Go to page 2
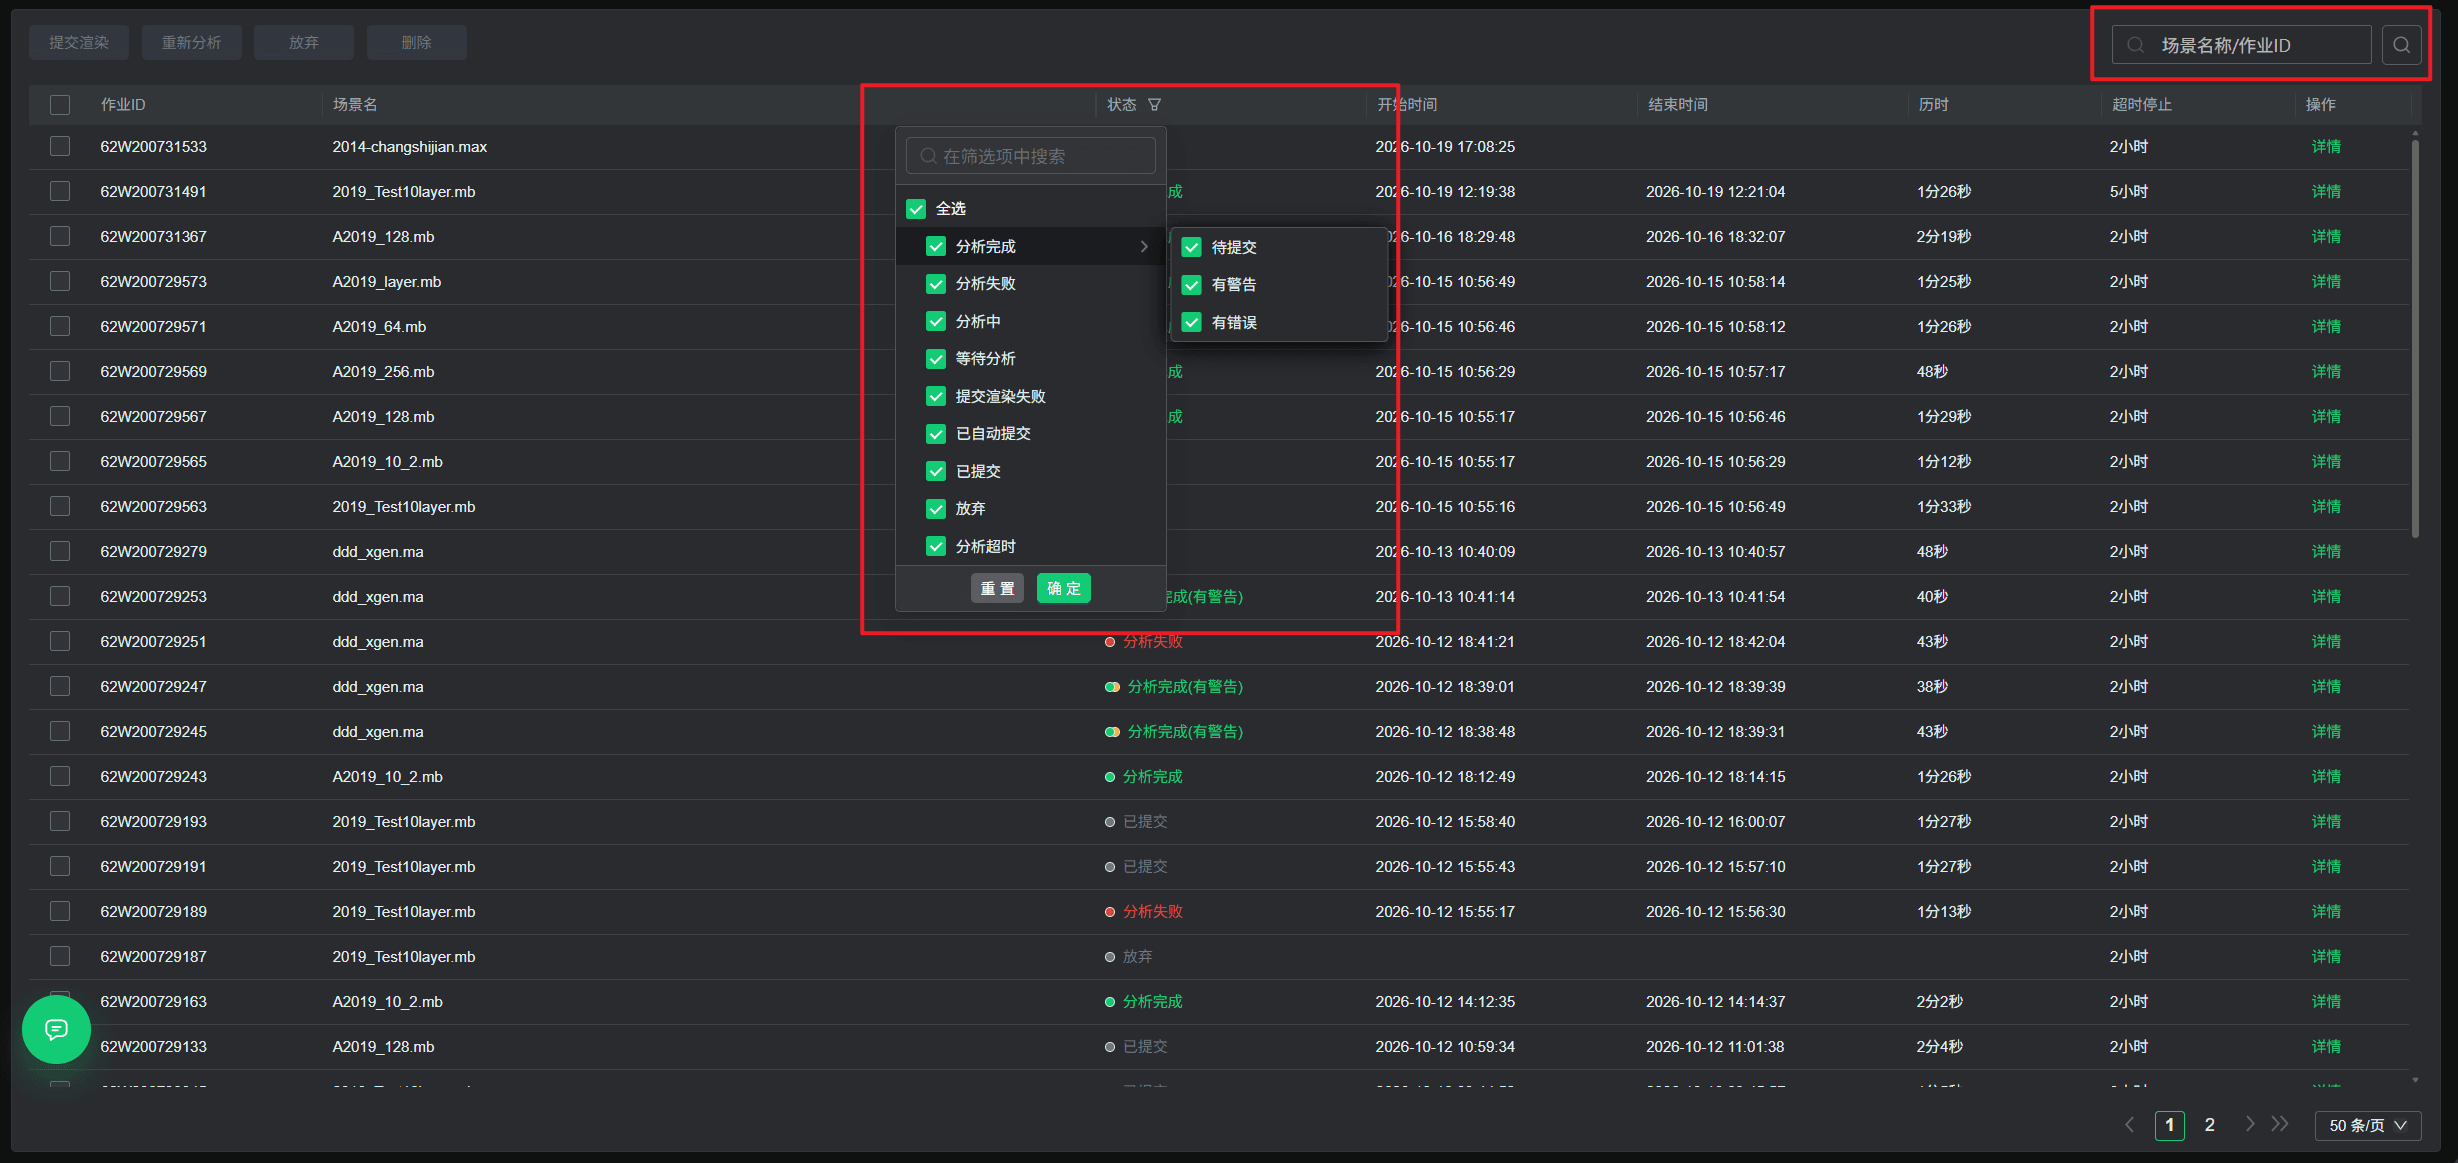Screen dimensions: 2458x1163 click(x=2210, y=1125)
